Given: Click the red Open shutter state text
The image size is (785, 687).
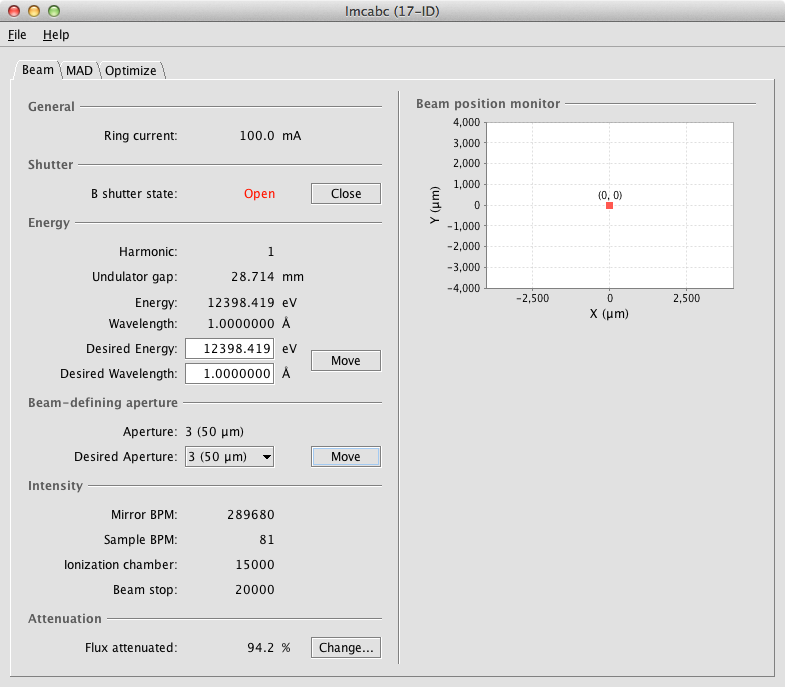Looking at the screenshot, I should (x=259, y=194).
